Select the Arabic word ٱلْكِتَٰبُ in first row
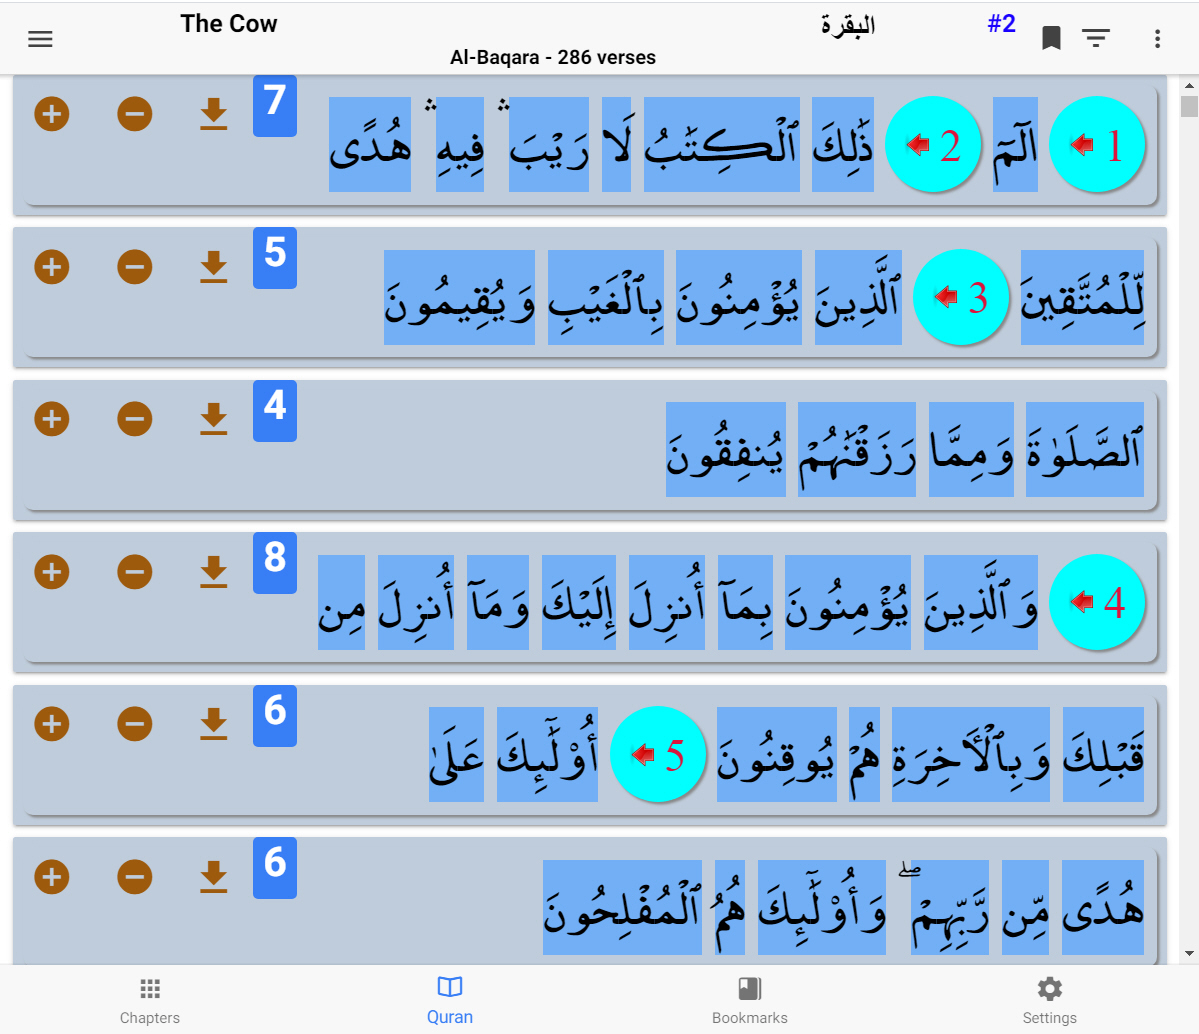Image resolution: width=1199 pixels, height=1034 pixels. pos(721,145)
